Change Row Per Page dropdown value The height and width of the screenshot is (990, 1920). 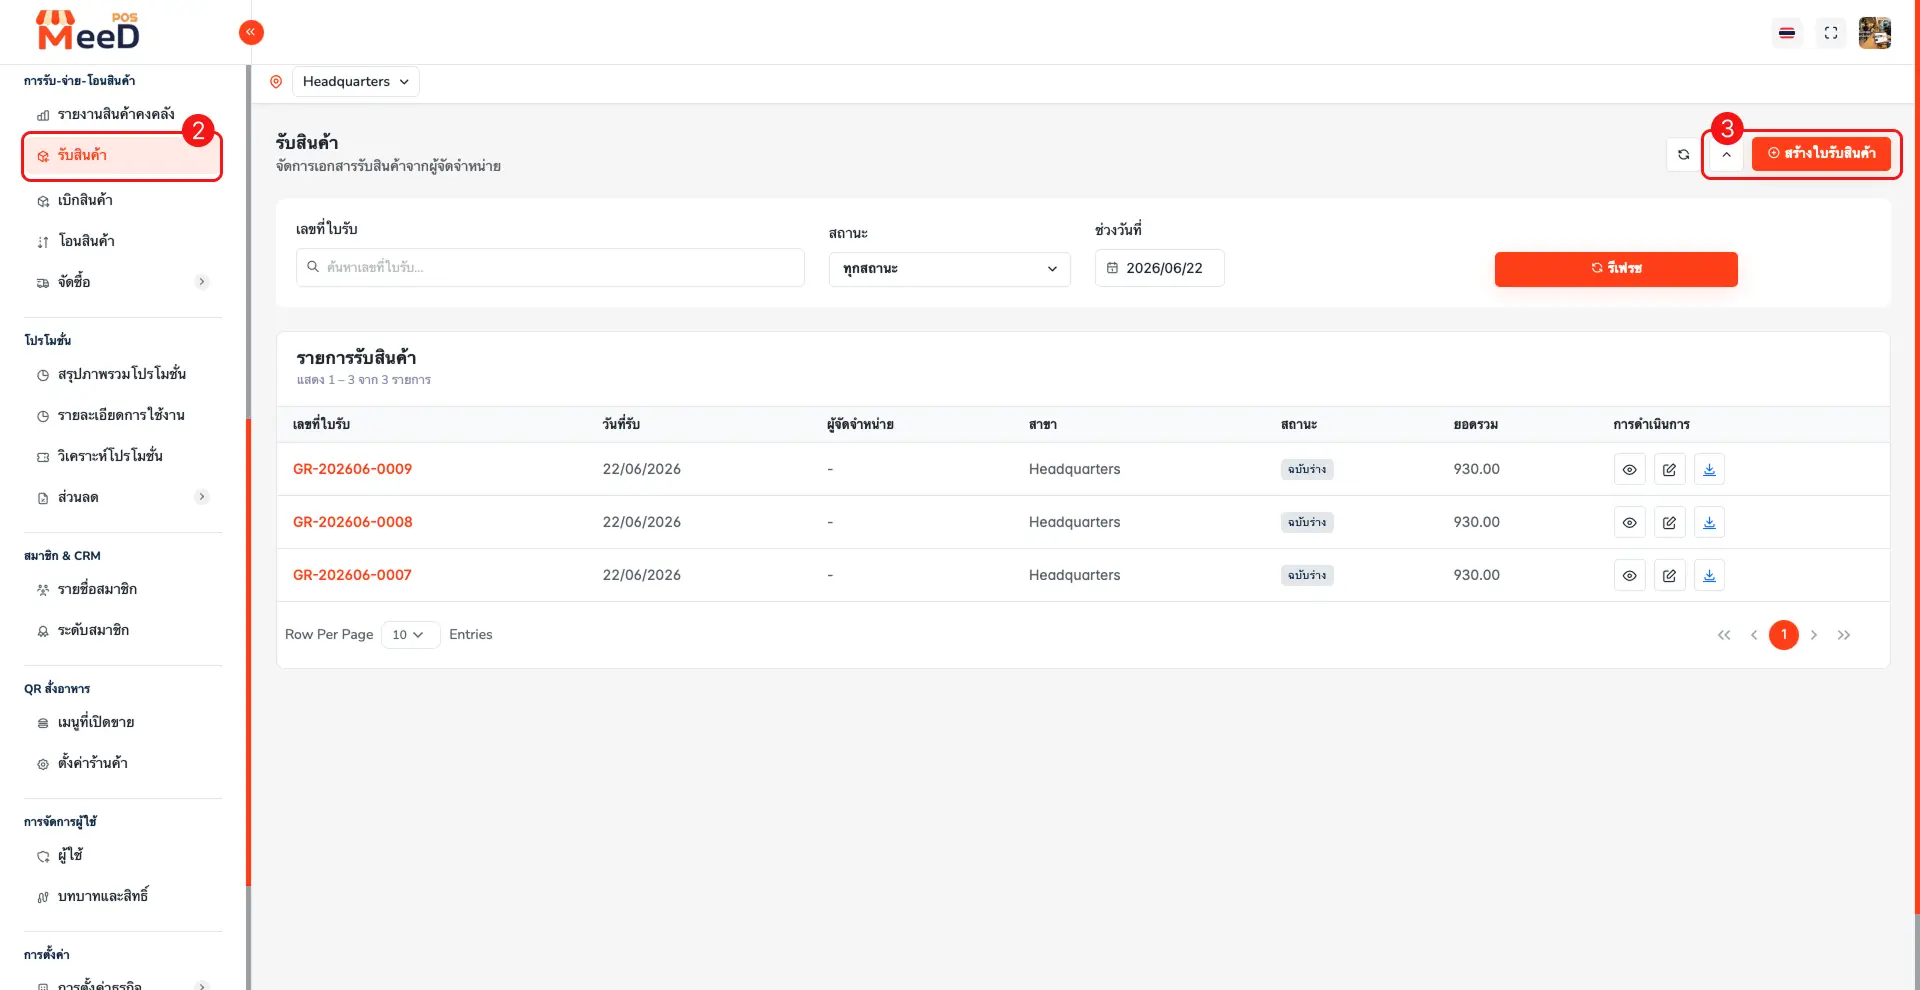(x=410, y=635)
